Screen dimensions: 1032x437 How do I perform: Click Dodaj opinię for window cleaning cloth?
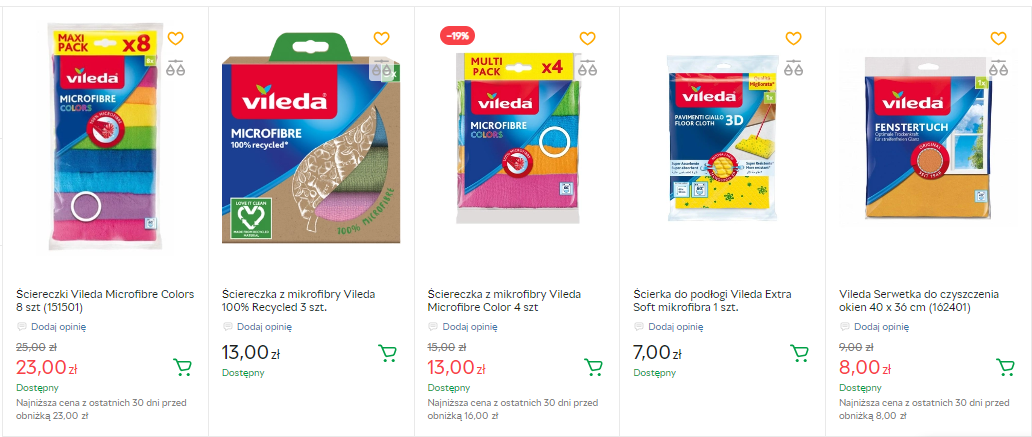click(x=880, y=326)
